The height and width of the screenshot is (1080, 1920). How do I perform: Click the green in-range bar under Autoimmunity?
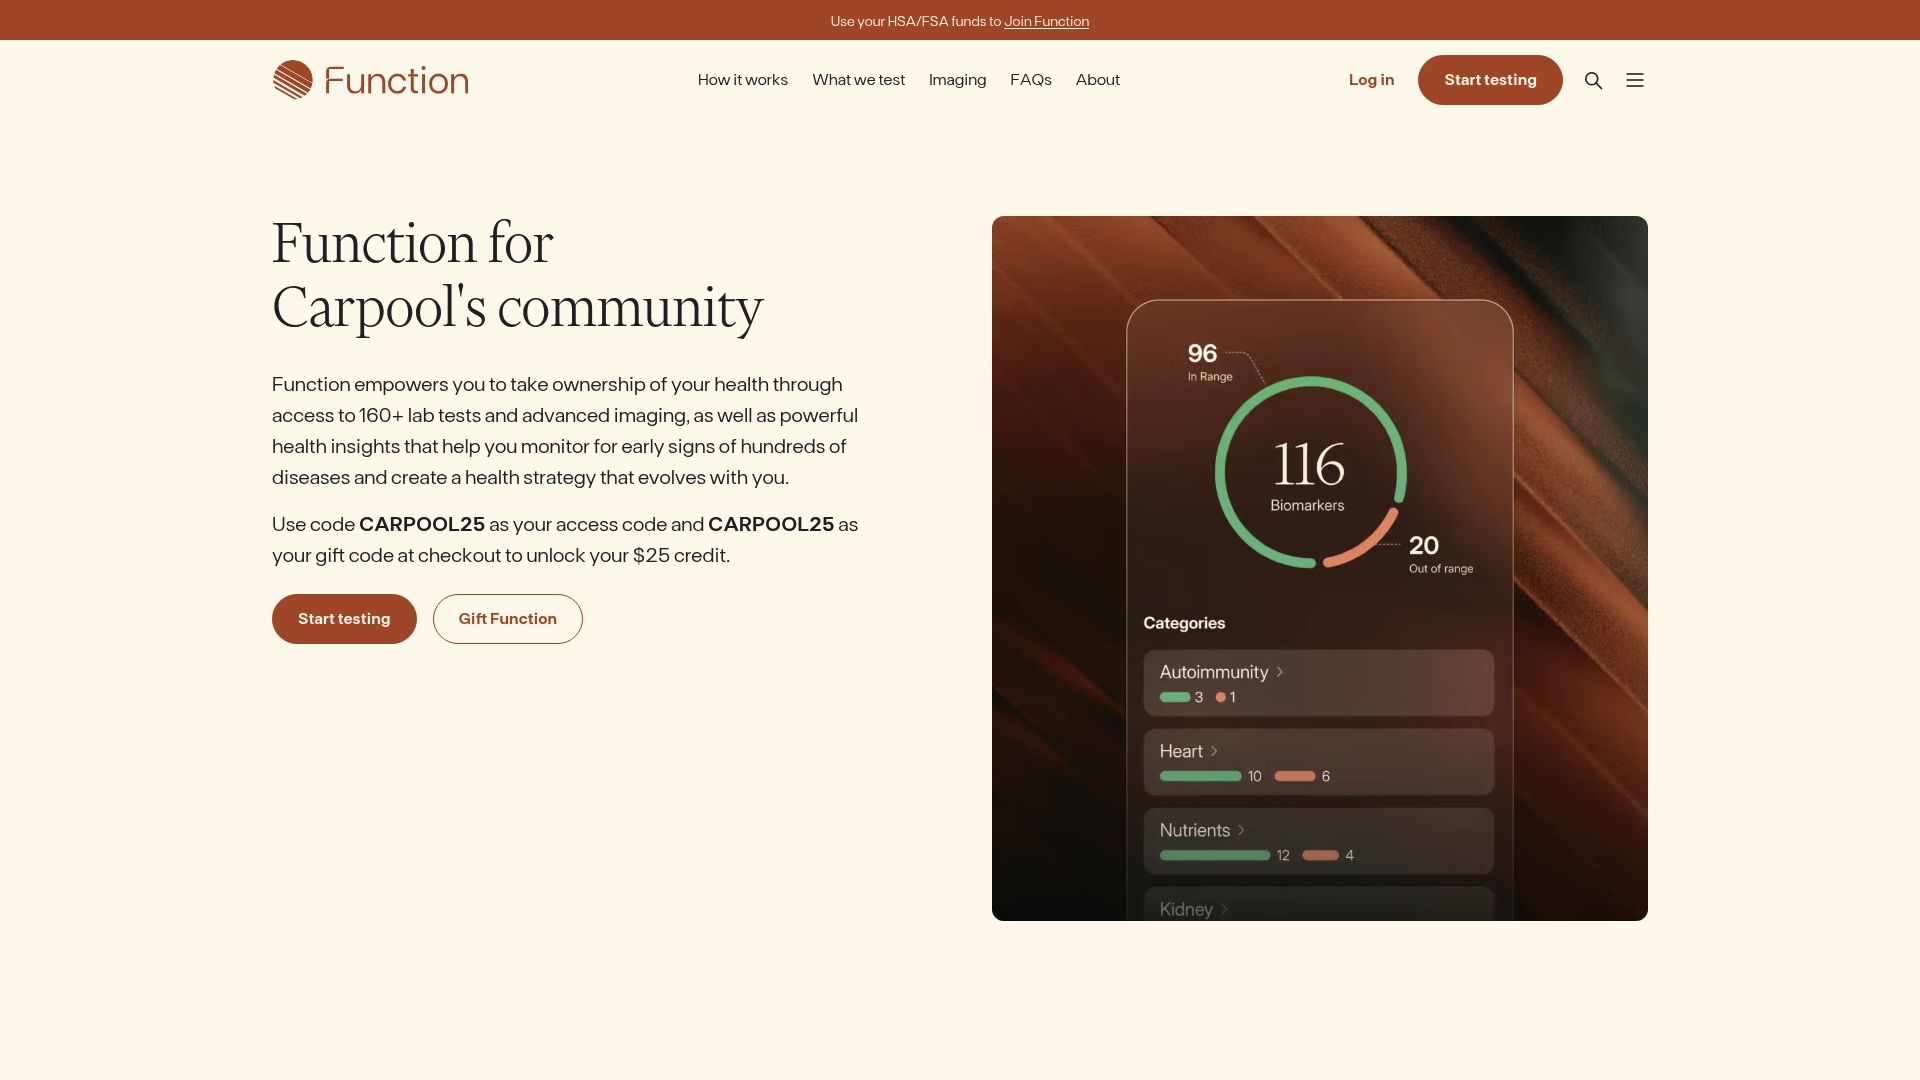click(1175, 697)
